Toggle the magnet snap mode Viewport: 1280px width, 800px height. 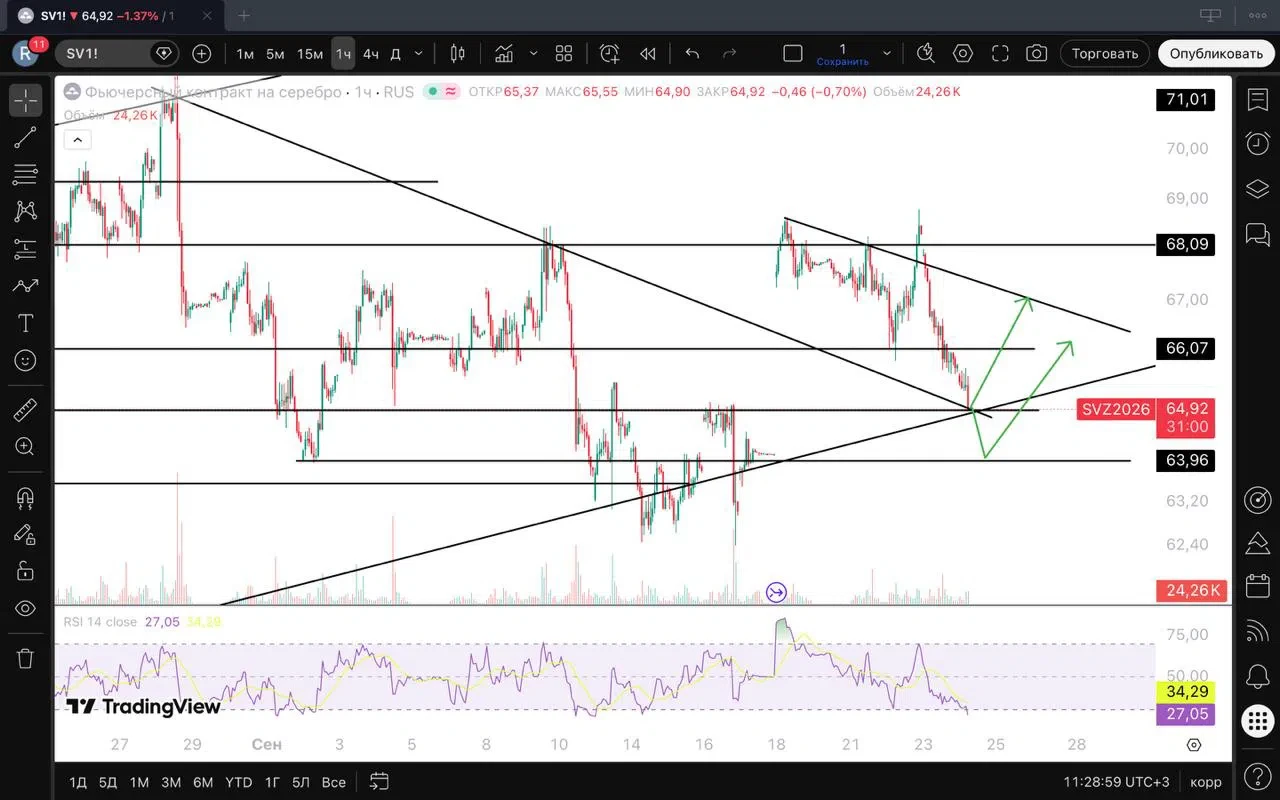pyautogui.click(x=25, y=497)
